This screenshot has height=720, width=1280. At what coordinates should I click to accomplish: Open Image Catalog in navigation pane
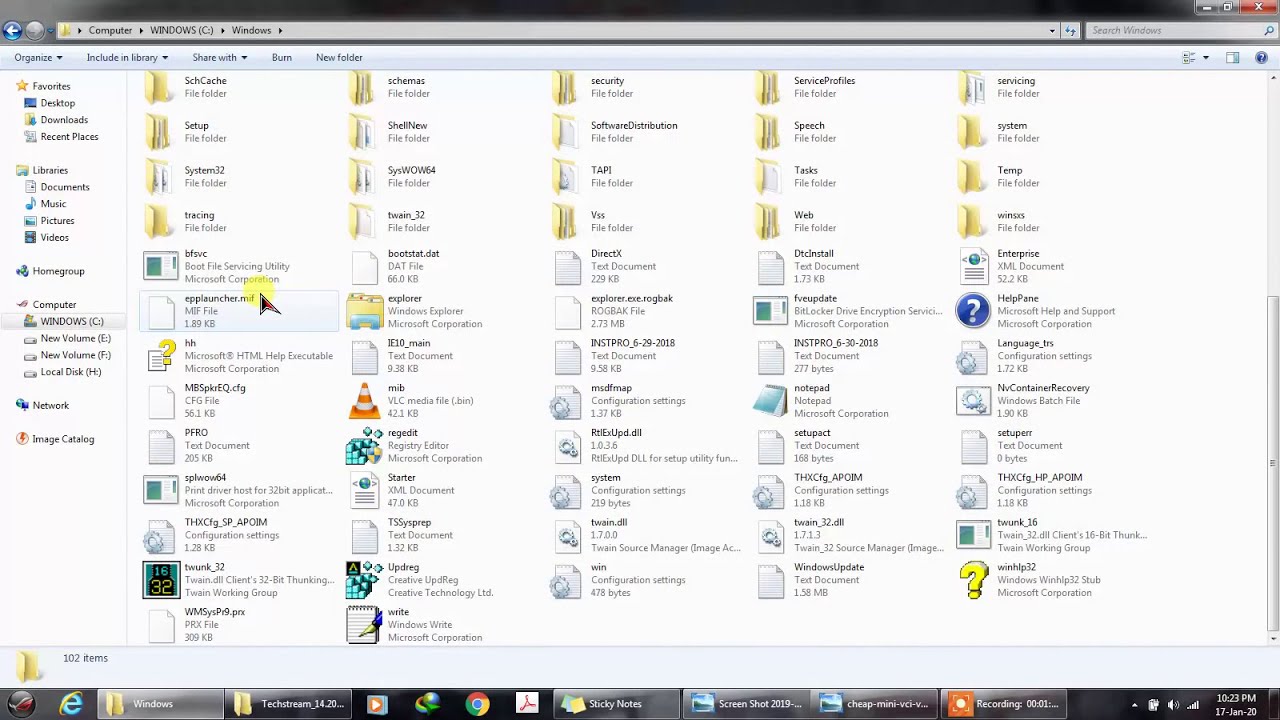point(62,439)
